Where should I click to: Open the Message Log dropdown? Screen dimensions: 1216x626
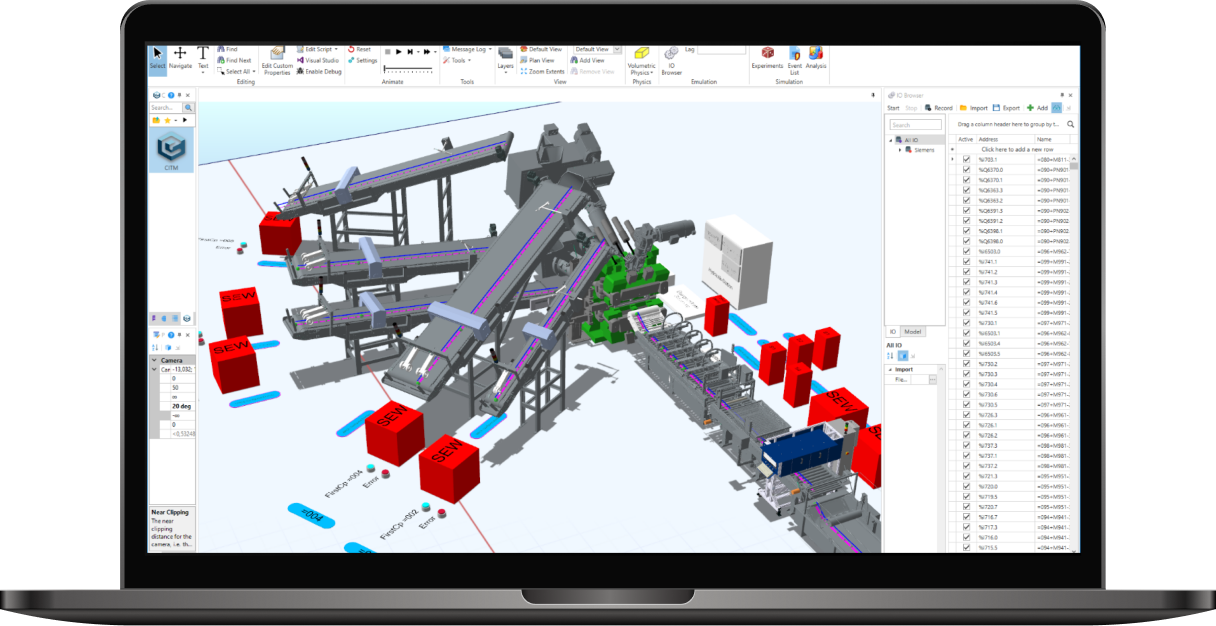(467, 49)
